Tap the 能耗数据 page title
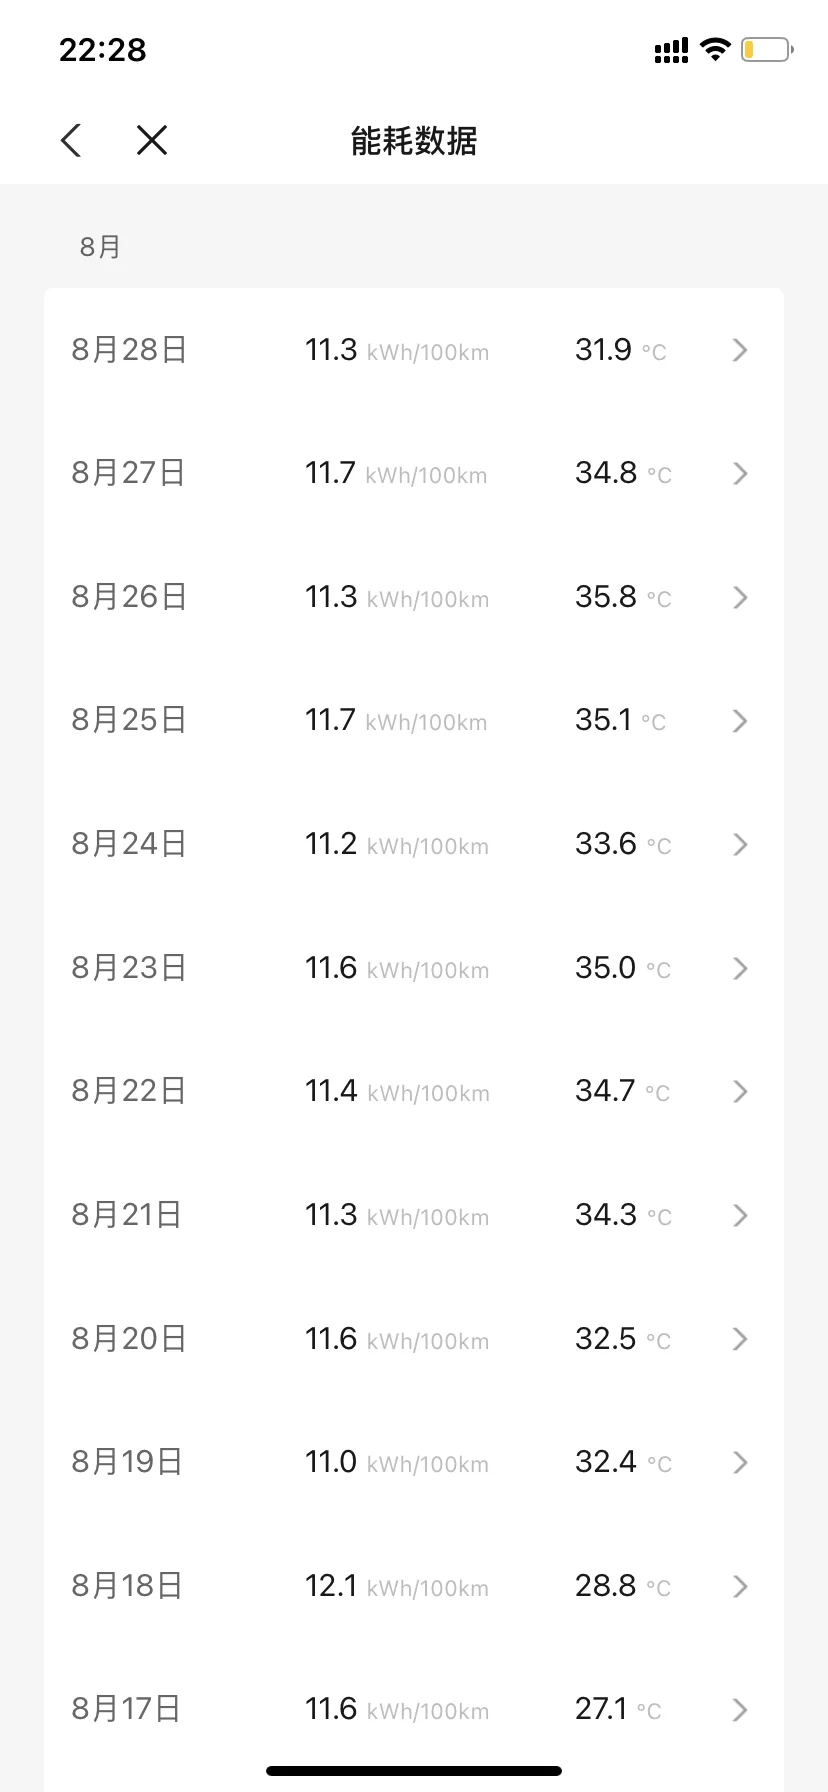Screen dimensions: 828x1792 pos(414,141)
